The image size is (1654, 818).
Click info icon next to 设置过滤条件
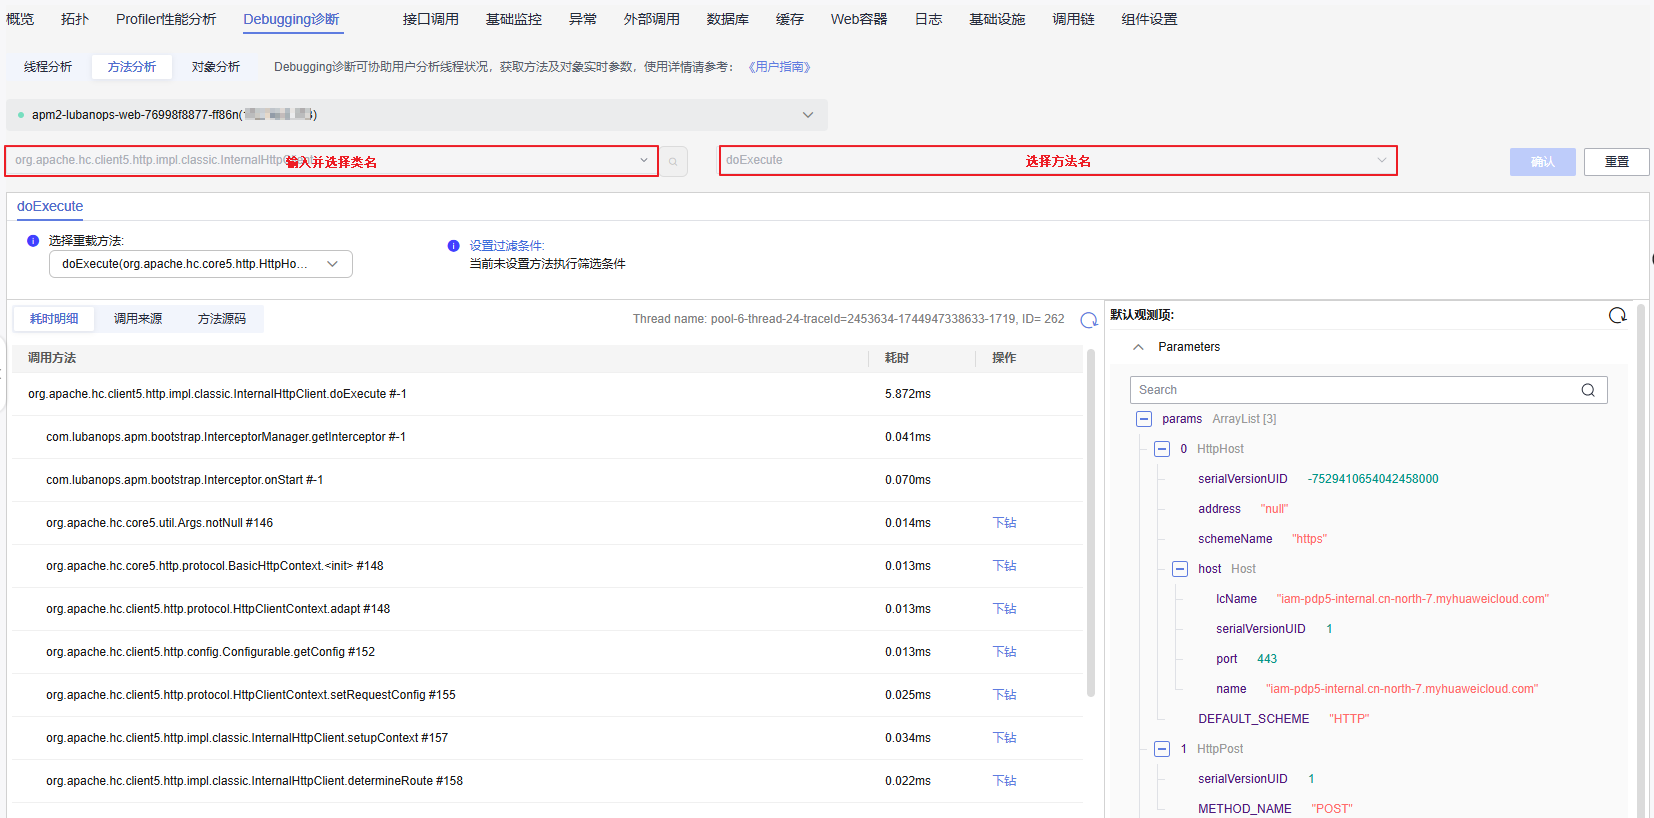click(453, 246)
